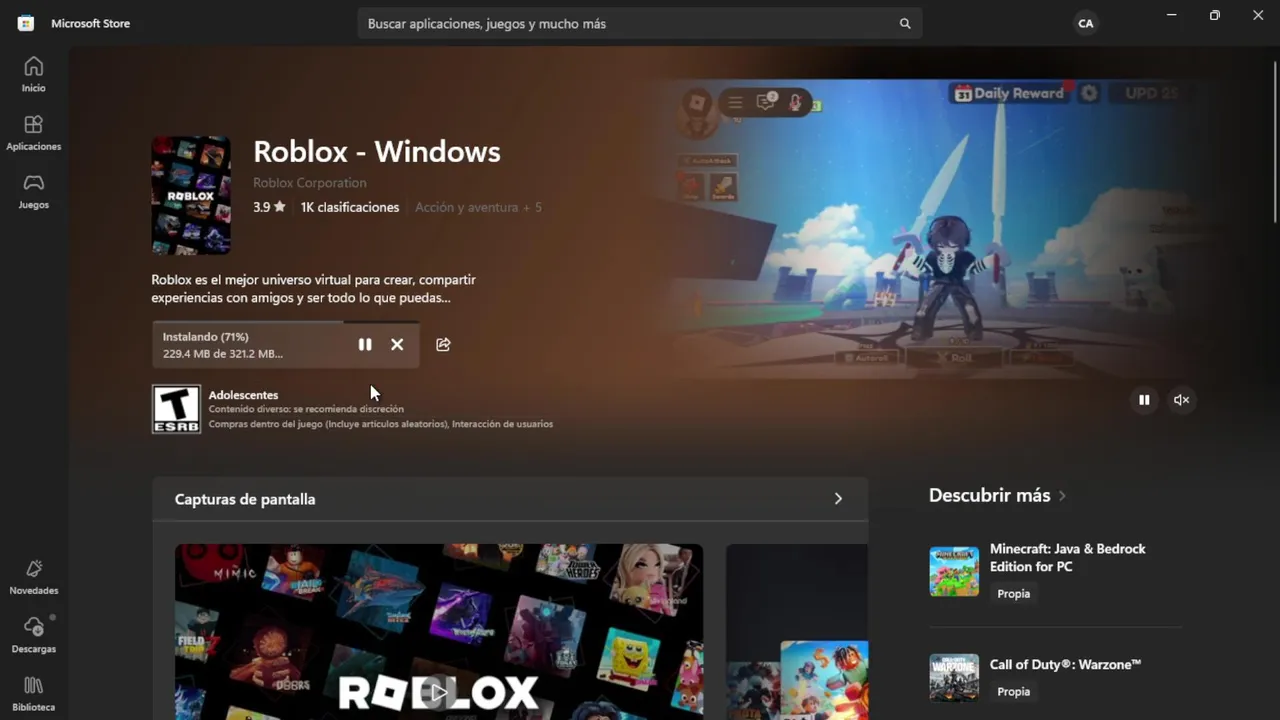The width and height of the screenshot is (1280, 720).
Task: Click the Call of Duty Warzone icon
Action: (x=954, y=677)
